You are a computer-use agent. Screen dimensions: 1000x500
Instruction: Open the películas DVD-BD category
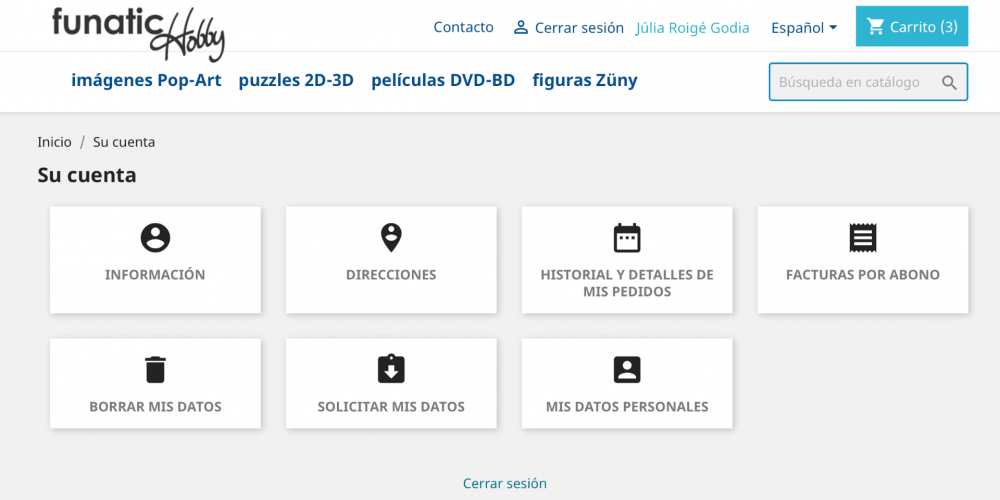(443, 80)
